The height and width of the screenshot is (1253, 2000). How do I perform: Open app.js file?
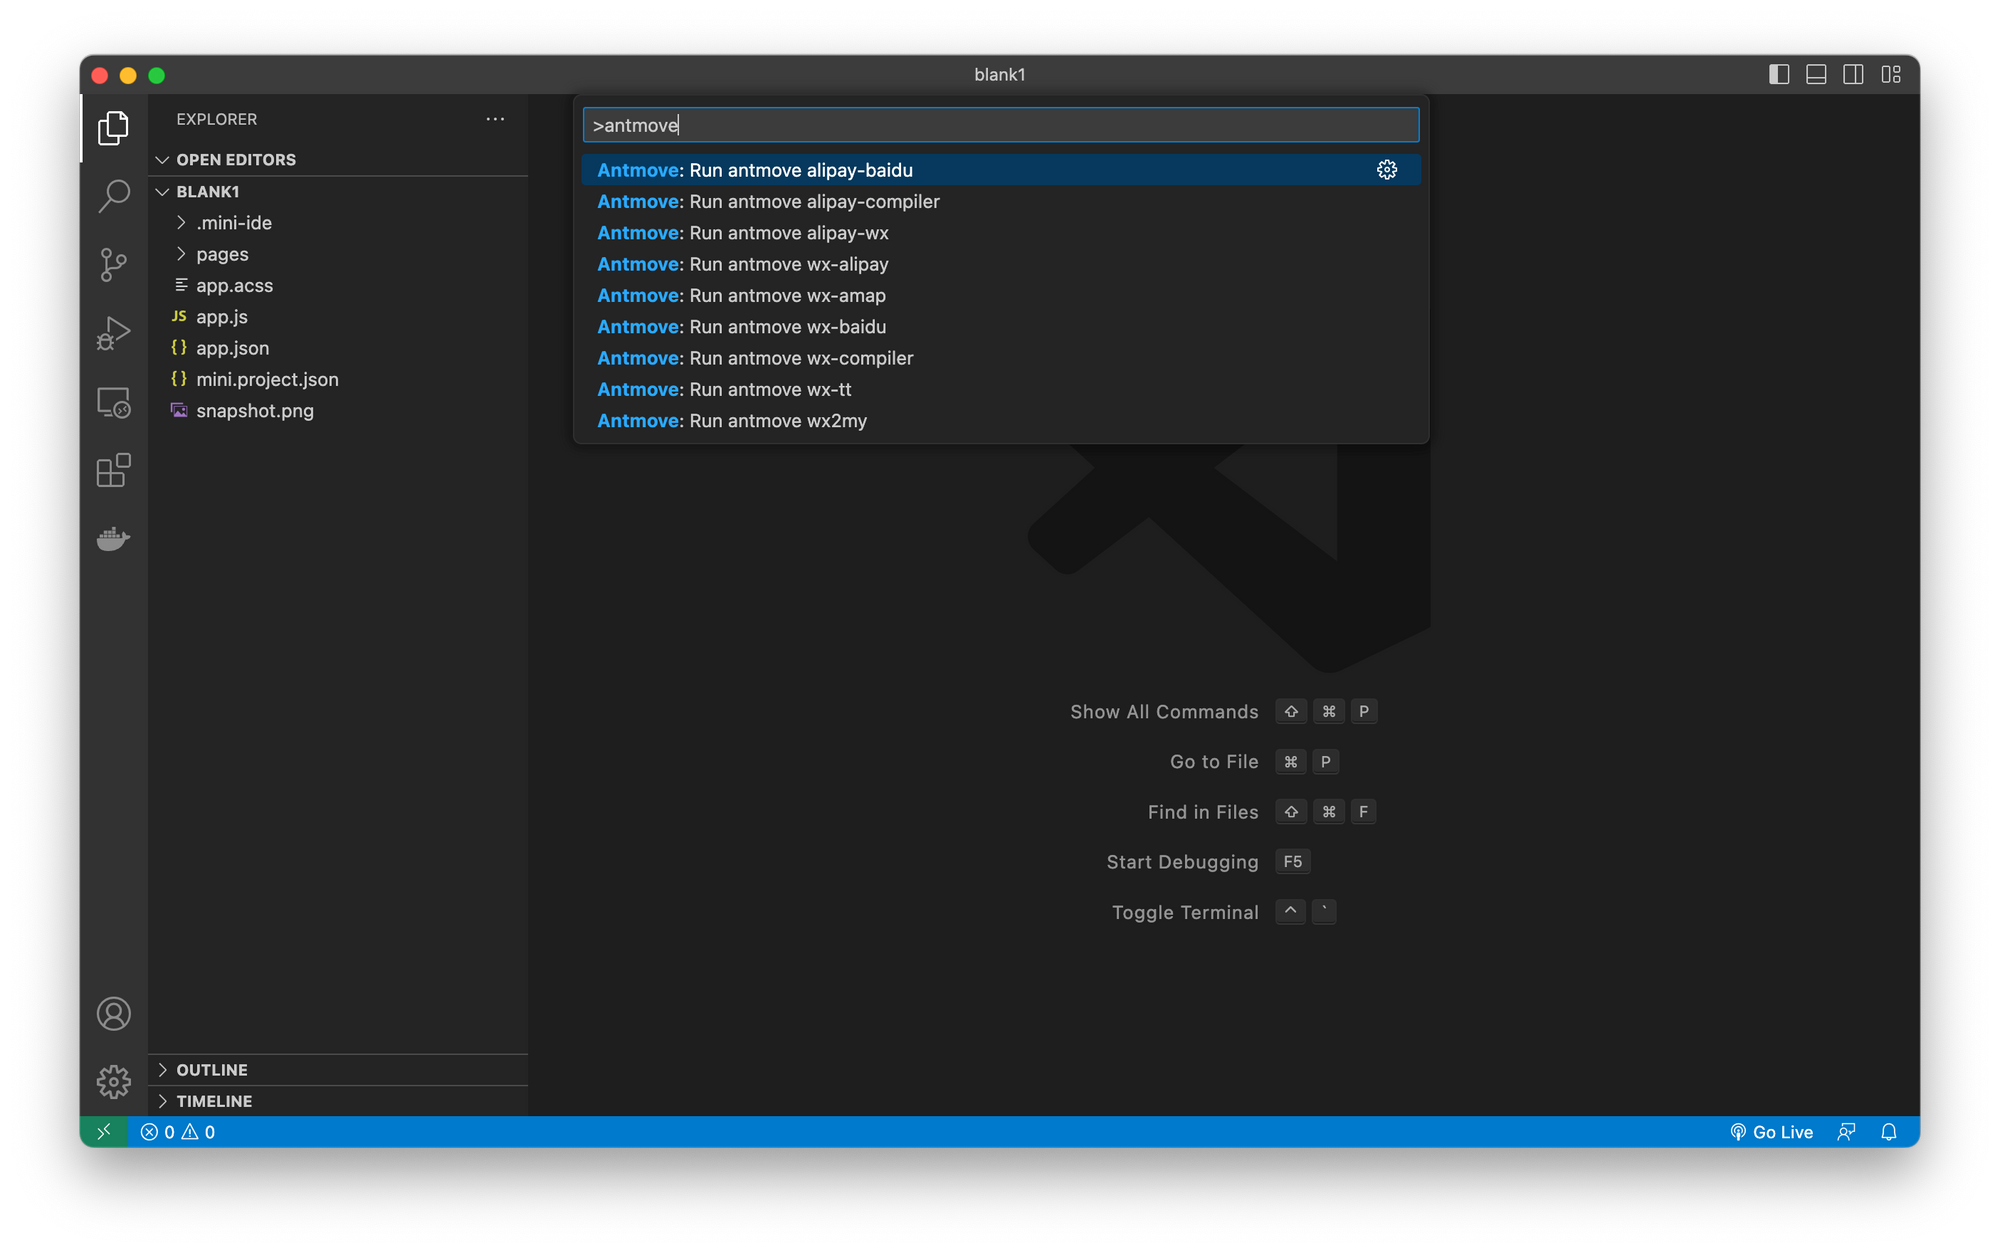[x=338, y=317]
